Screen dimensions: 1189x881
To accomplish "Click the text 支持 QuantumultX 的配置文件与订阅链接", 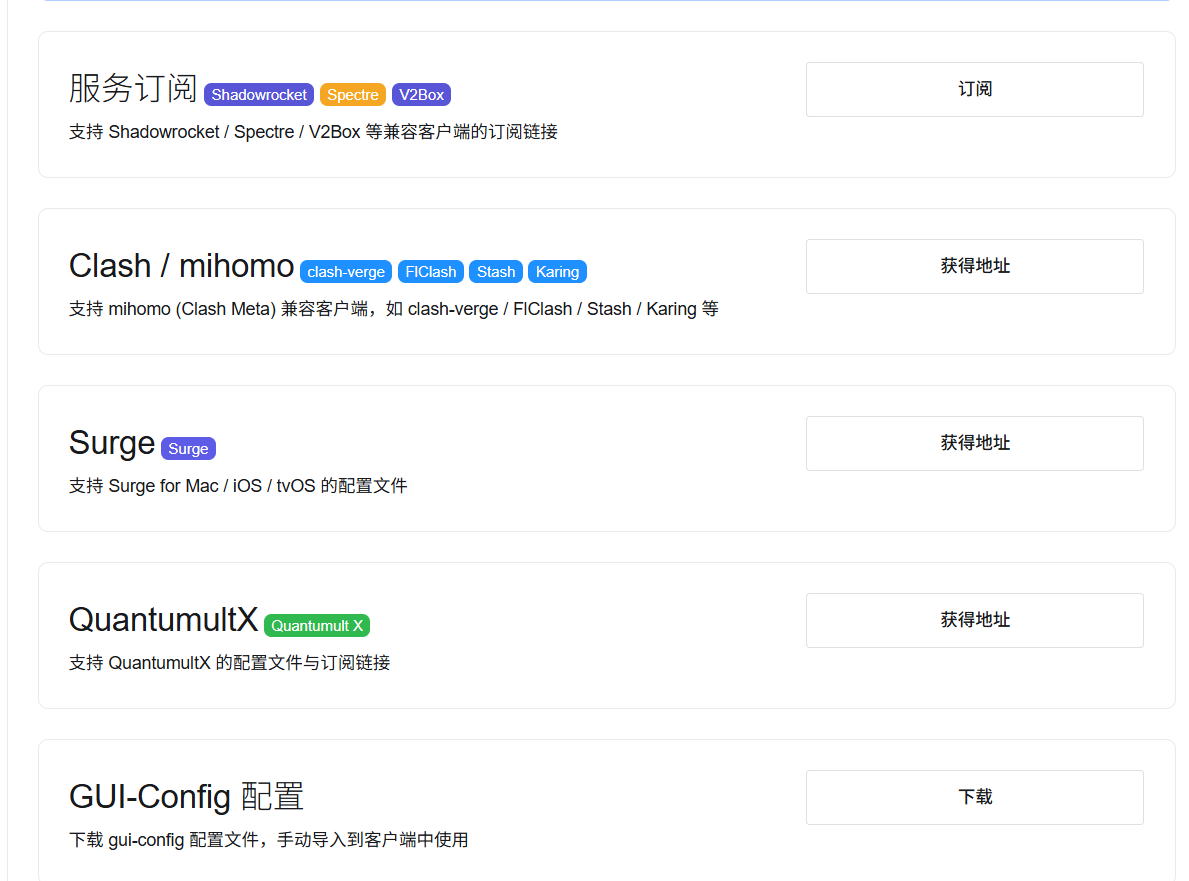I will (230, 663).
